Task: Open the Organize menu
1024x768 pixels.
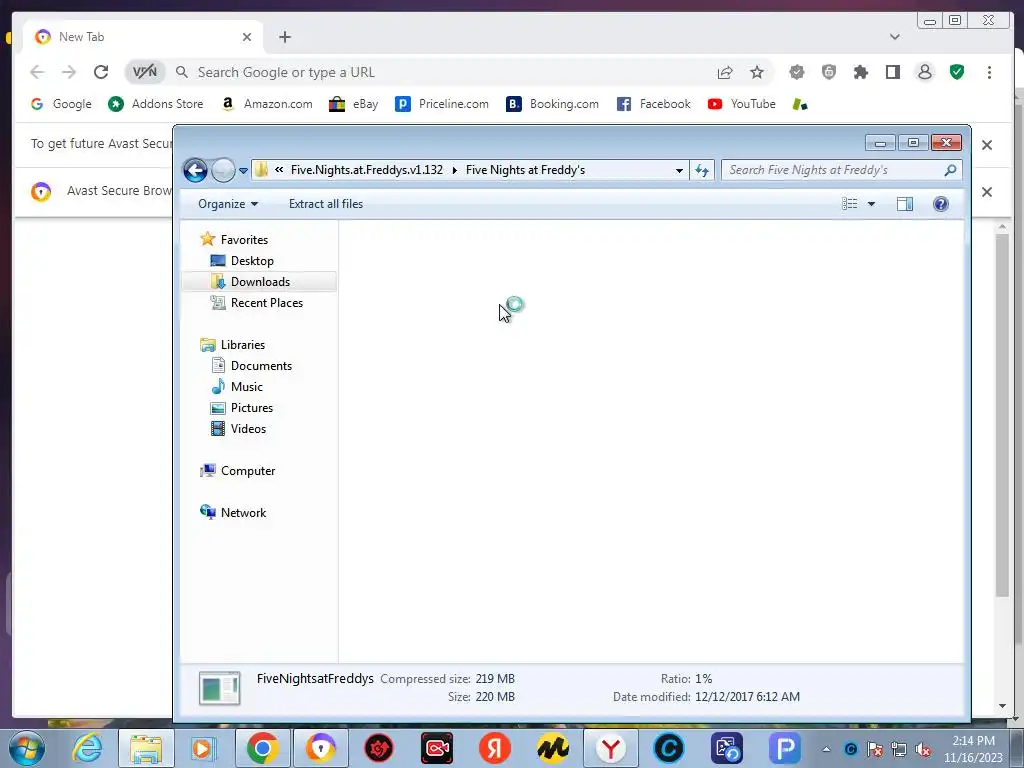Action: (x=228, y=204)
